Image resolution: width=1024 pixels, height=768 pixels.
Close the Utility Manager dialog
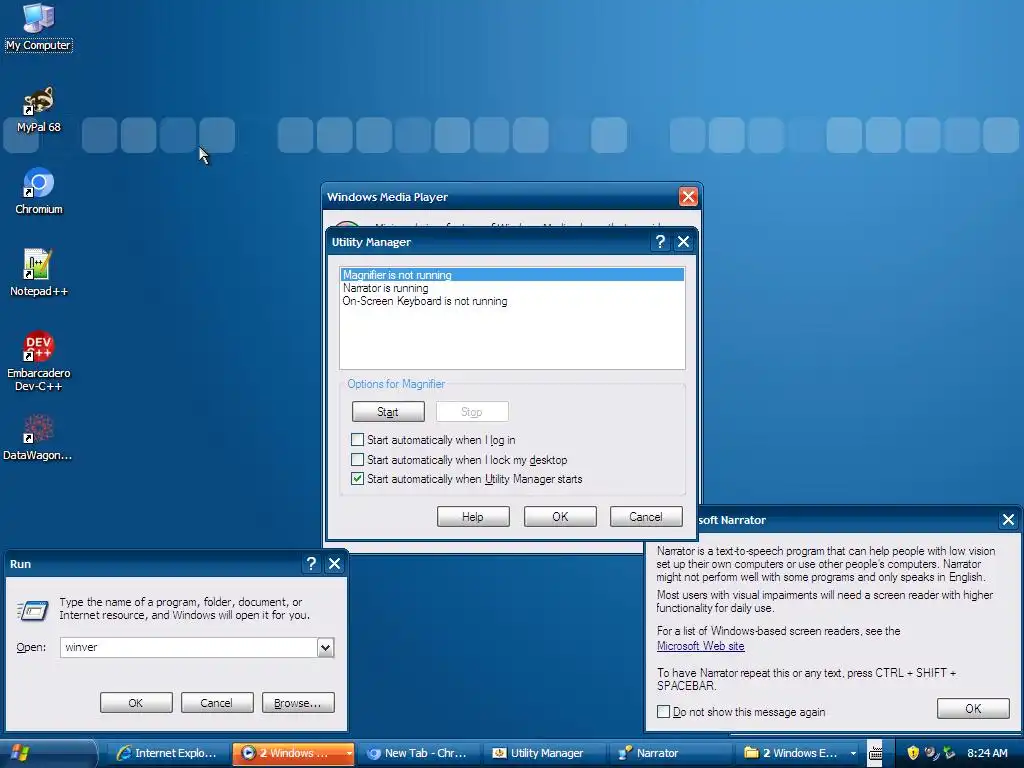pos(683,242)
